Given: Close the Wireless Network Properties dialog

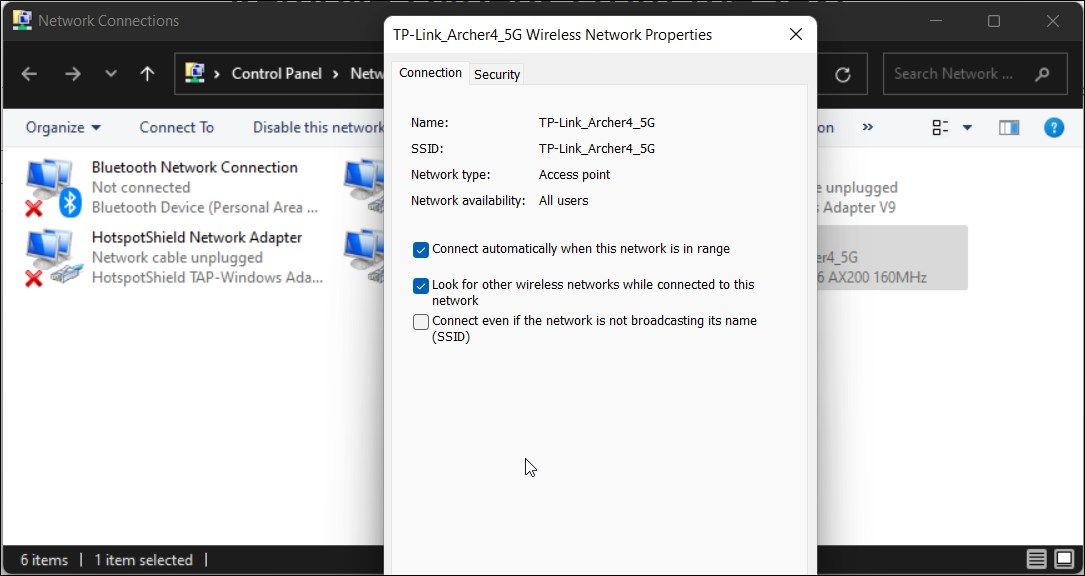Looking at the screenshot, I should [796, 35].
